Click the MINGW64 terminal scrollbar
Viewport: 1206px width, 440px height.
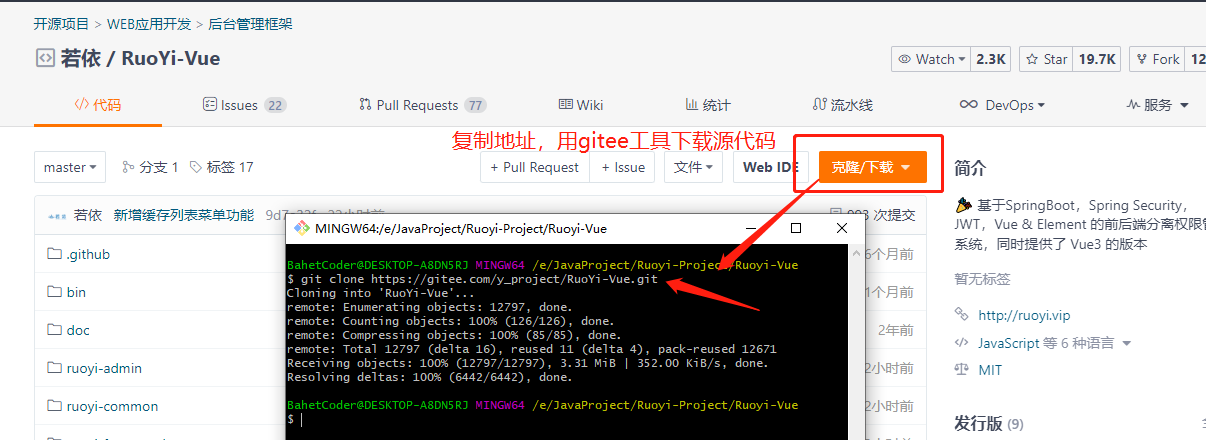tap(855, 340)
